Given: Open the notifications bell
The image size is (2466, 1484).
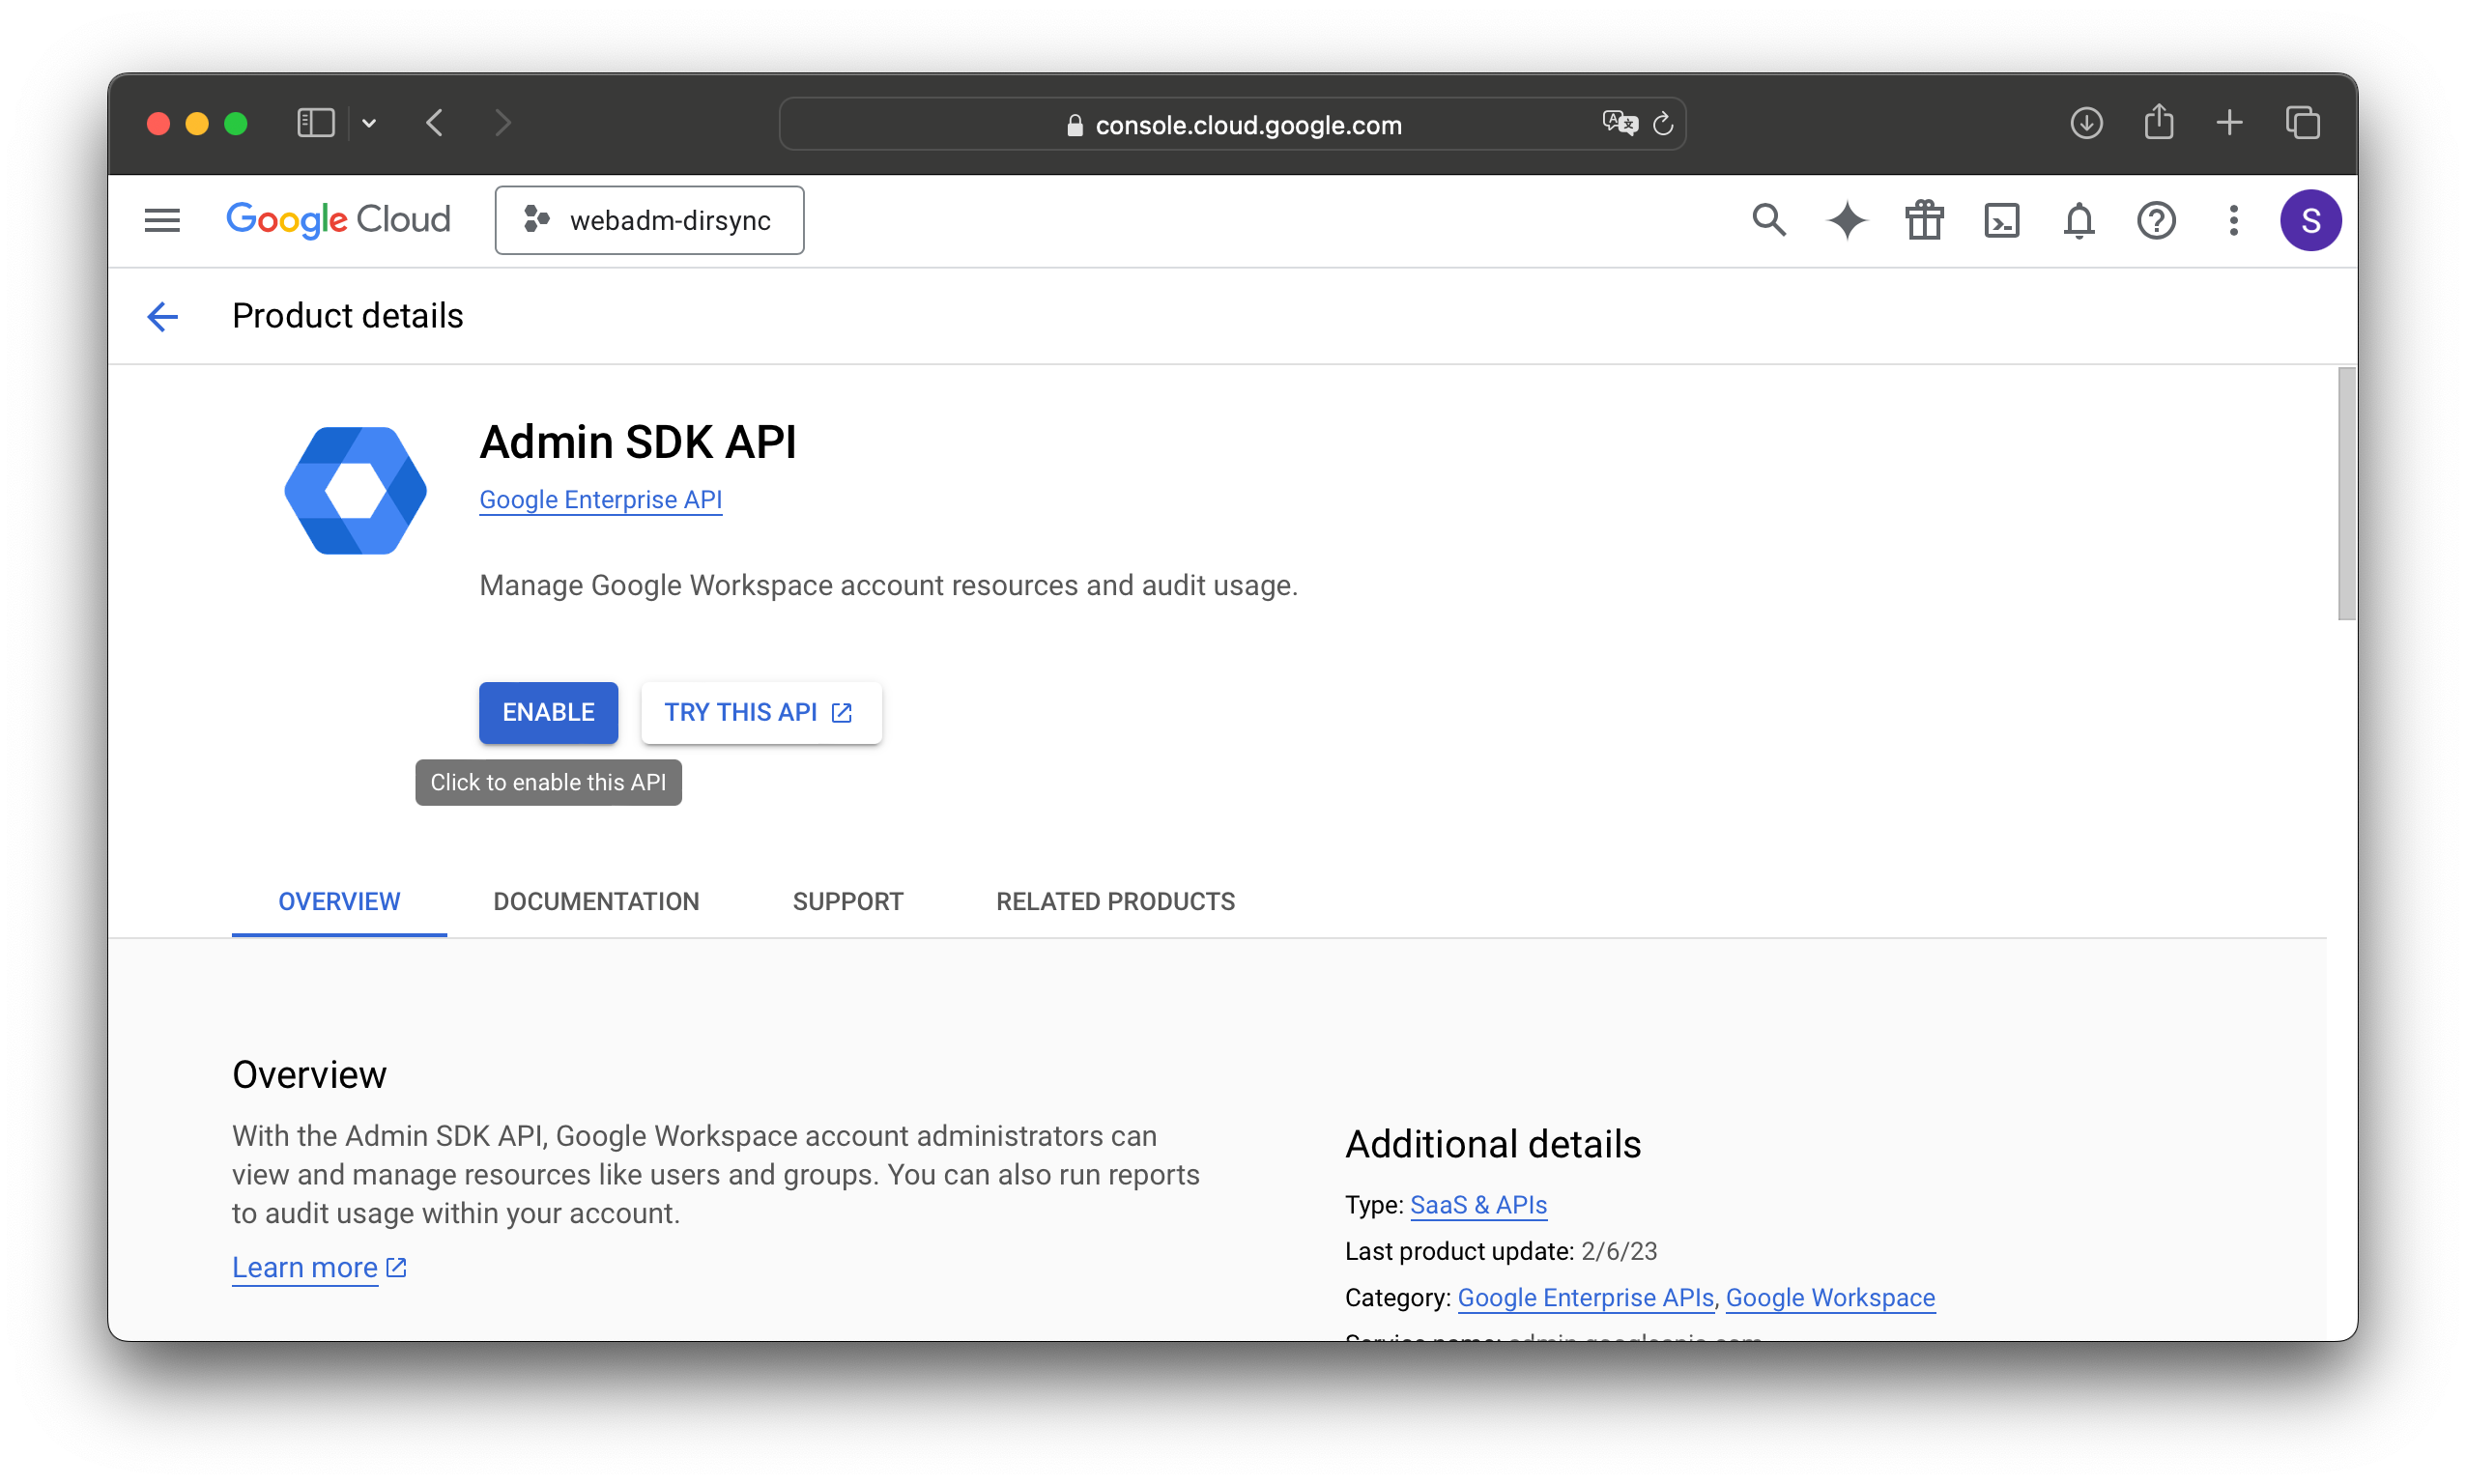Looking at the screenshot, I should click(2078, 220).
